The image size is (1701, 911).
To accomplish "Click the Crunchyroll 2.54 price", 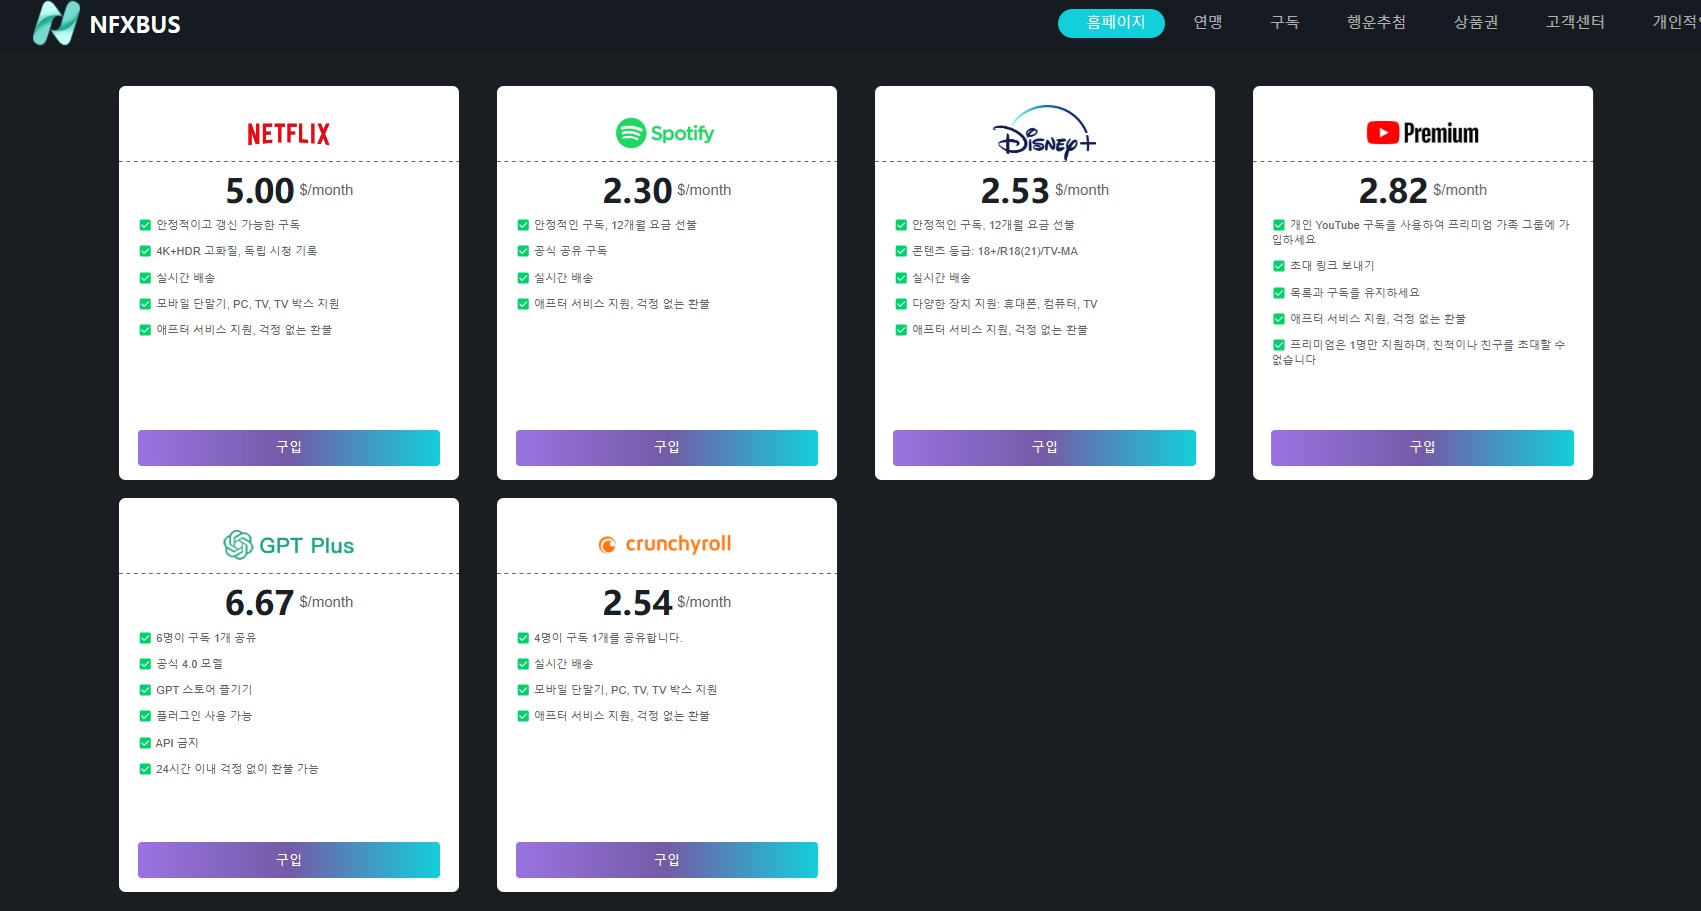I will pyautogui.click(x=637, y=603).
